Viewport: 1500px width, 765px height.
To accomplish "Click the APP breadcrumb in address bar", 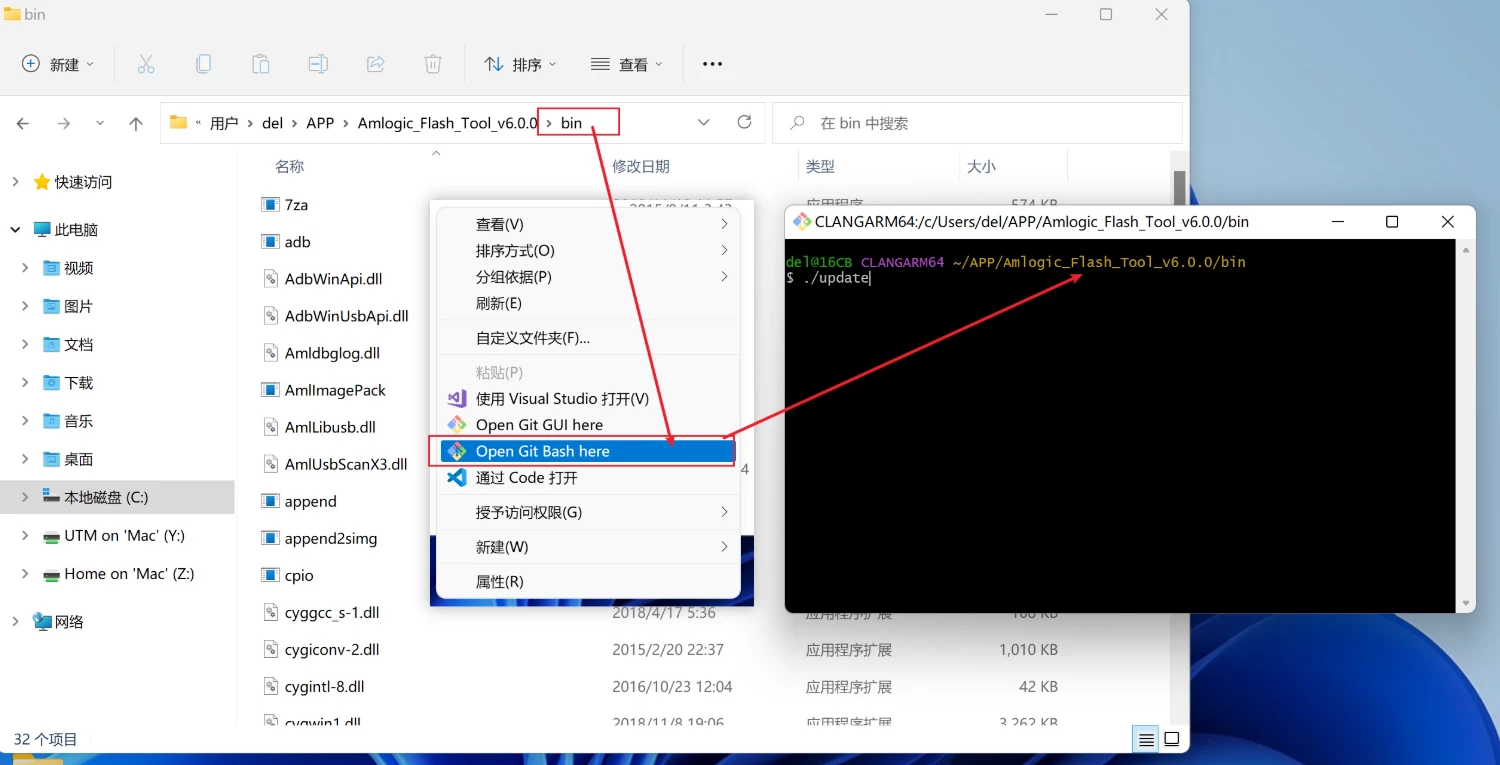I will click(x=320, y=123).
